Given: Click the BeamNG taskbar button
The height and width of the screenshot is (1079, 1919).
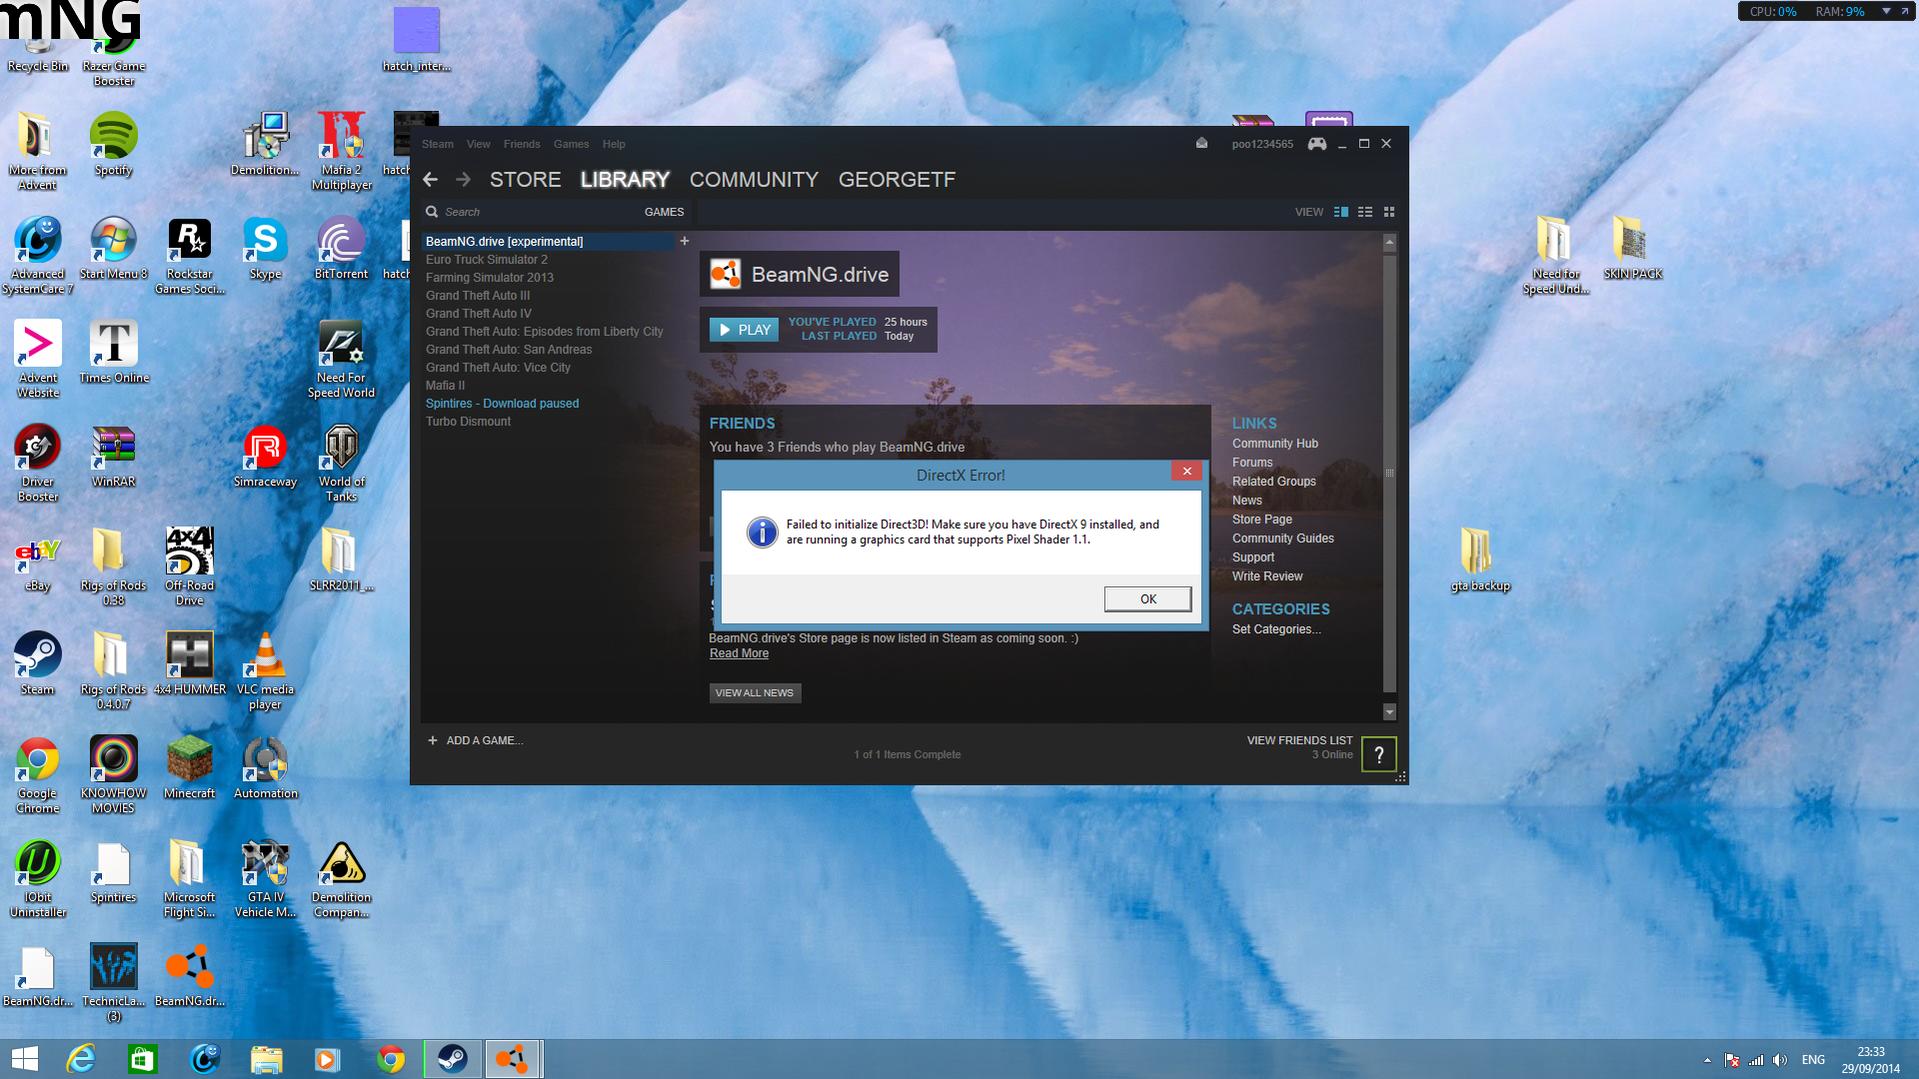Looking at the screenshot, I should [x=513, y=1059].
